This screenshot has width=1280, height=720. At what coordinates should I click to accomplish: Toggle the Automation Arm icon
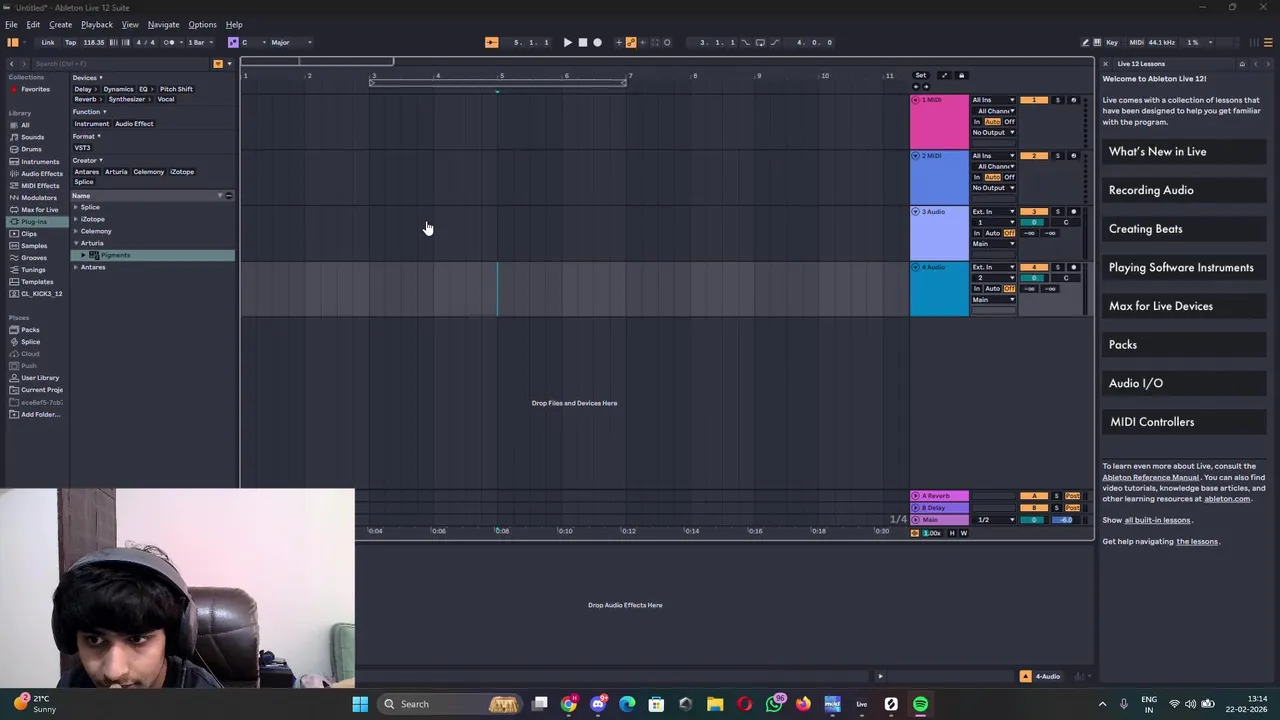[x=631, y=42]
